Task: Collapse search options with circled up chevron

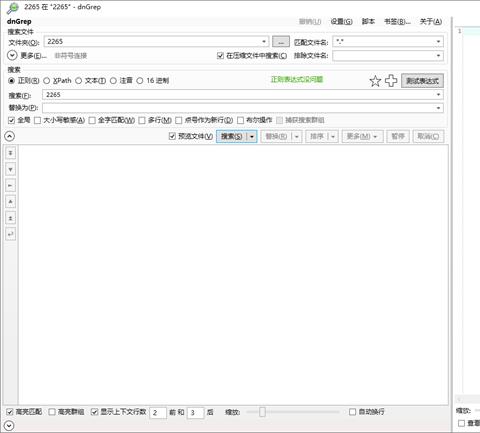Action: (9, 136)
